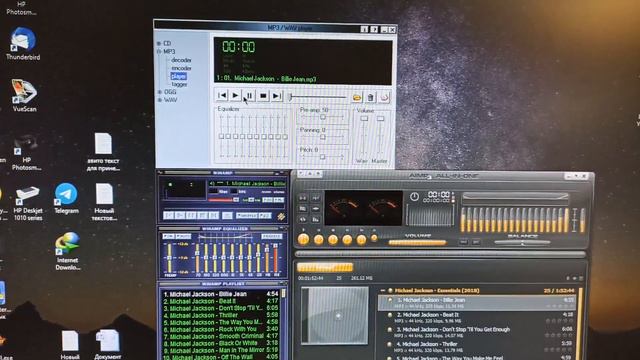This screenshot has height=360, width=640.
Task: Click the yellow open-file icon in MP3/WAV player
Action: (x=357, y=97)
